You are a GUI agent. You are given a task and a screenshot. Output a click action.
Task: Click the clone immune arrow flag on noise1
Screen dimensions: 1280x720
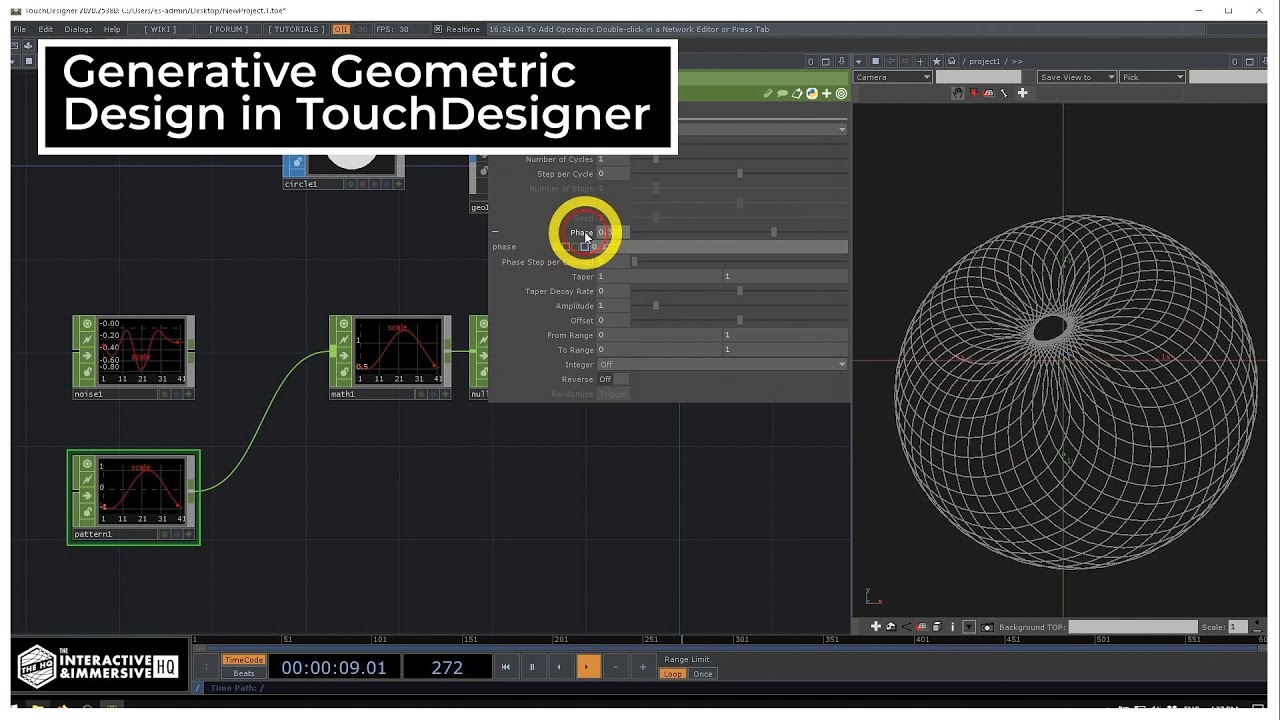[x=87, y=356]
